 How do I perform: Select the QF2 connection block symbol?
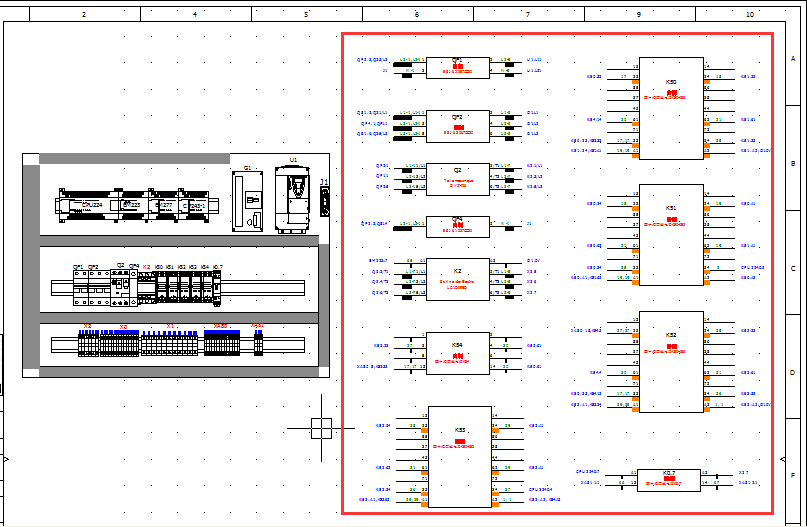458,126
